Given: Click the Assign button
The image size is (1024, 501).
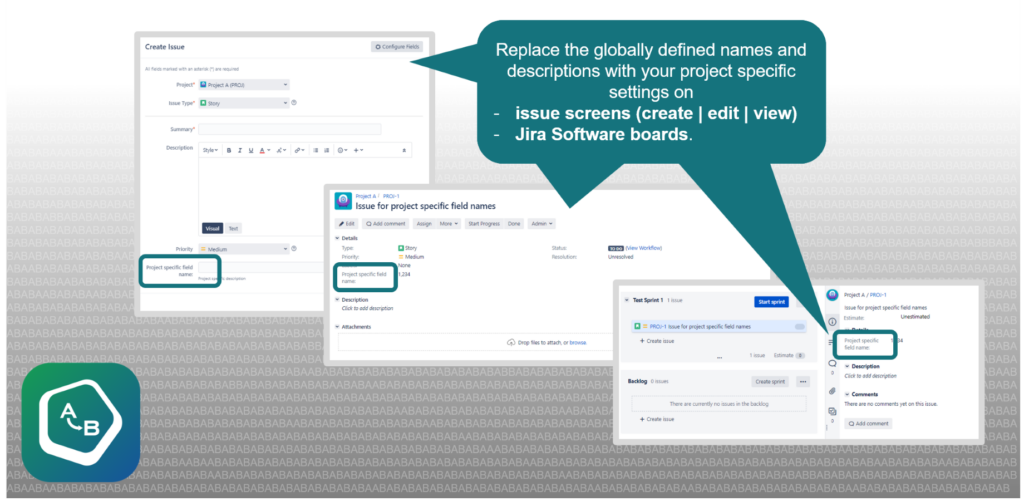Looking at the screenshot, I should [424, 223].
